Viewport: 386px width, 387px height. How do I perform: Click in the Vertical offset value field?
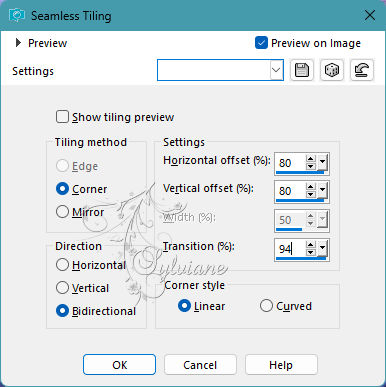pyautogui.click(x=290, y=191)
